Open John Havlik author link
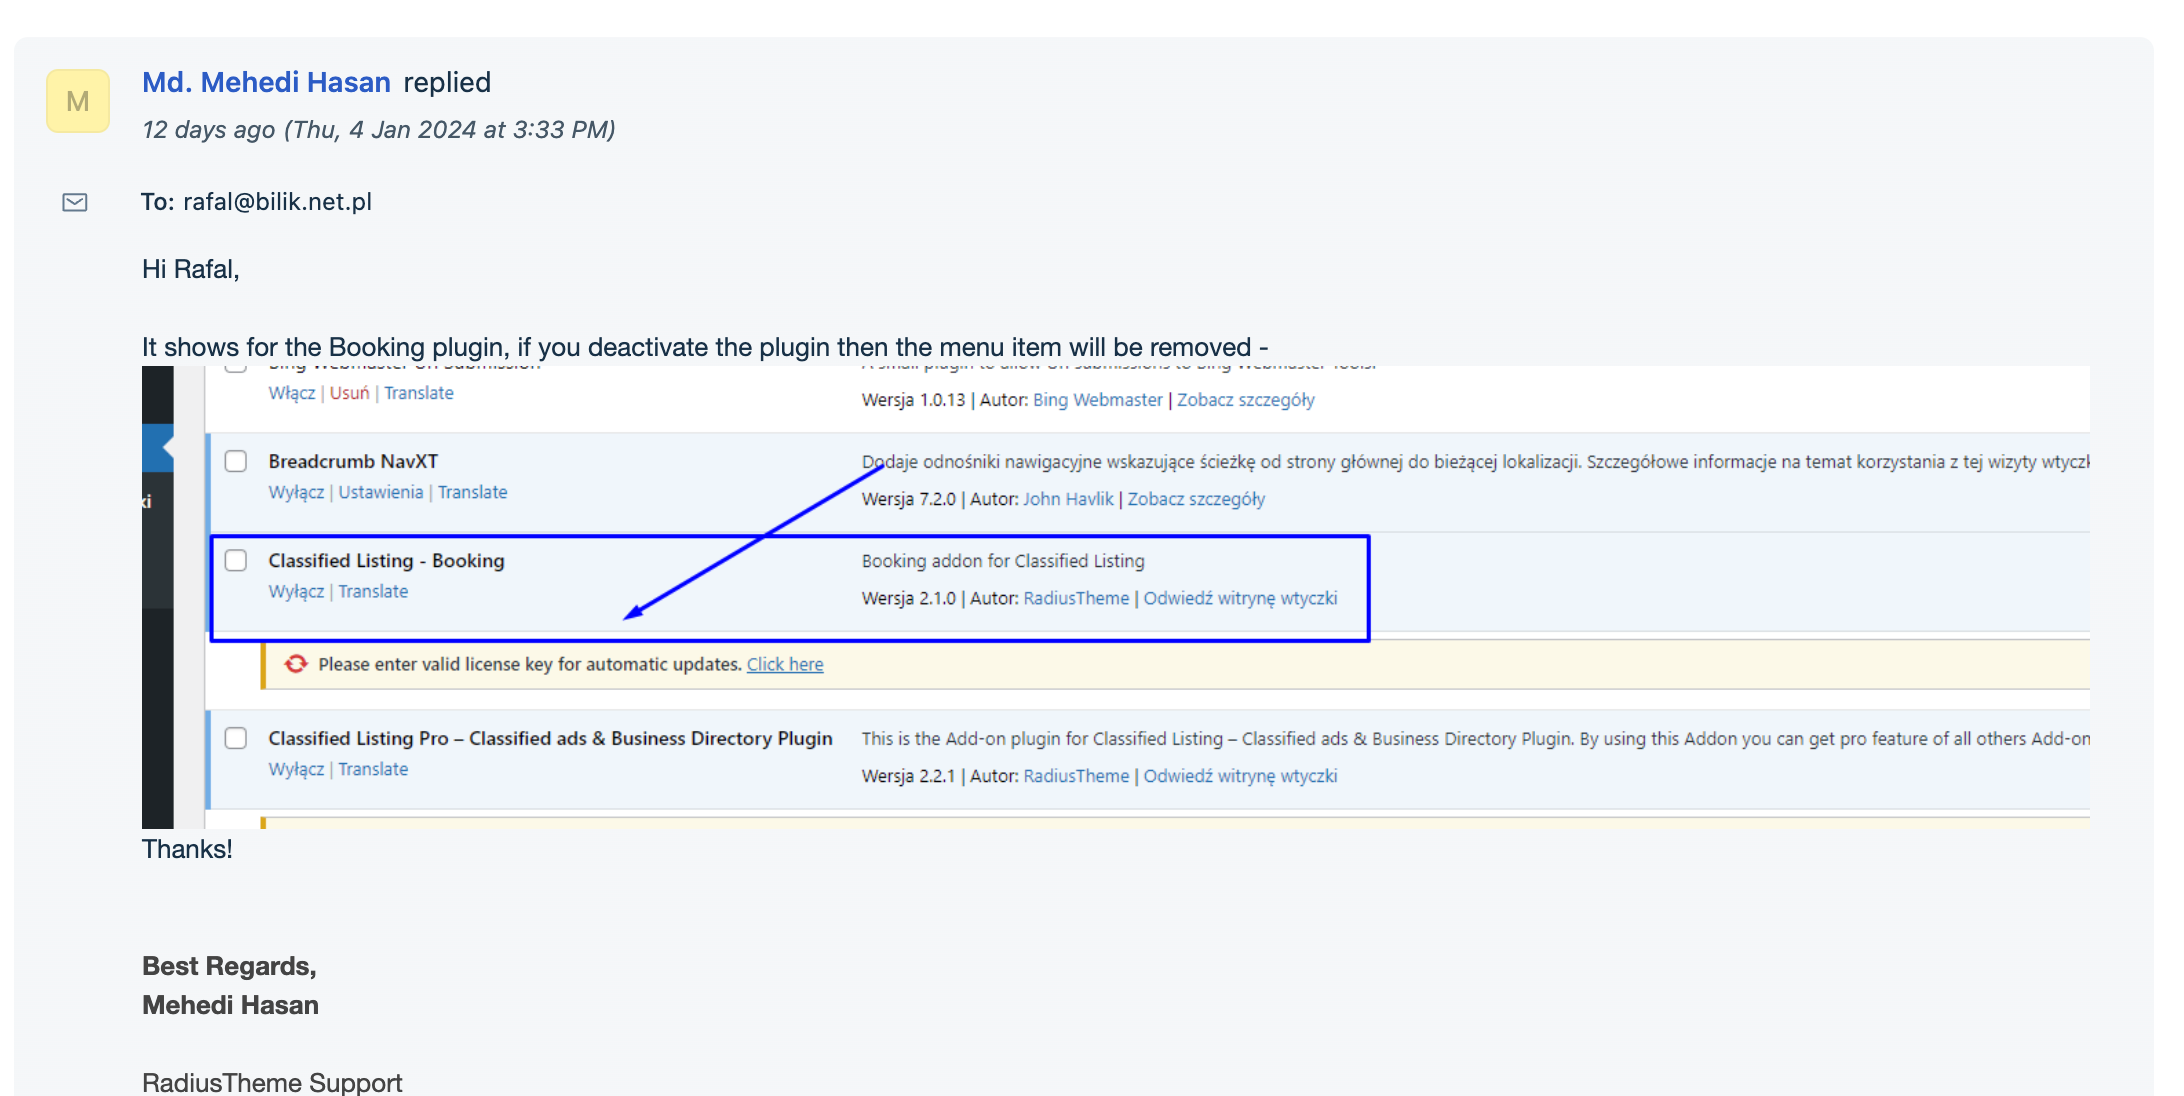This screenshot has width=2184, height=1096. 1069,499
